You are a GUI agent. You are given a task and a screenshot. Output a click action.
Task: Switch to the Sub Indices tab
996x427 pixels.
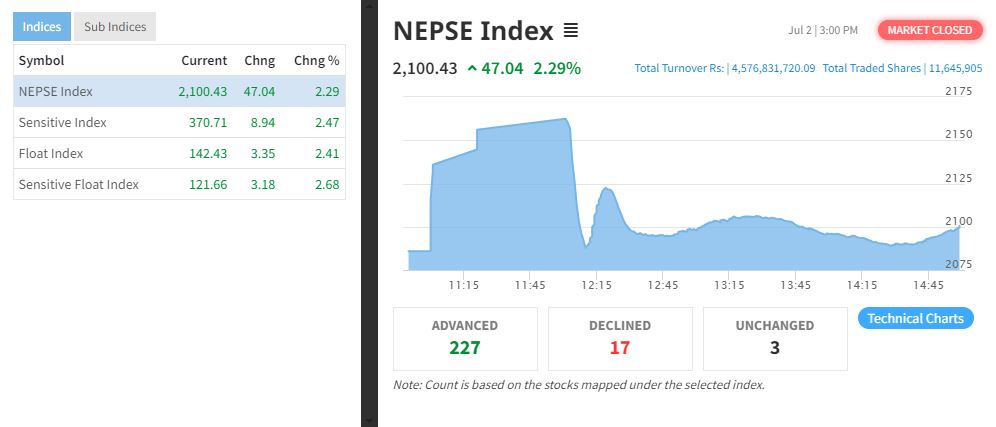(x=115, y=27)
